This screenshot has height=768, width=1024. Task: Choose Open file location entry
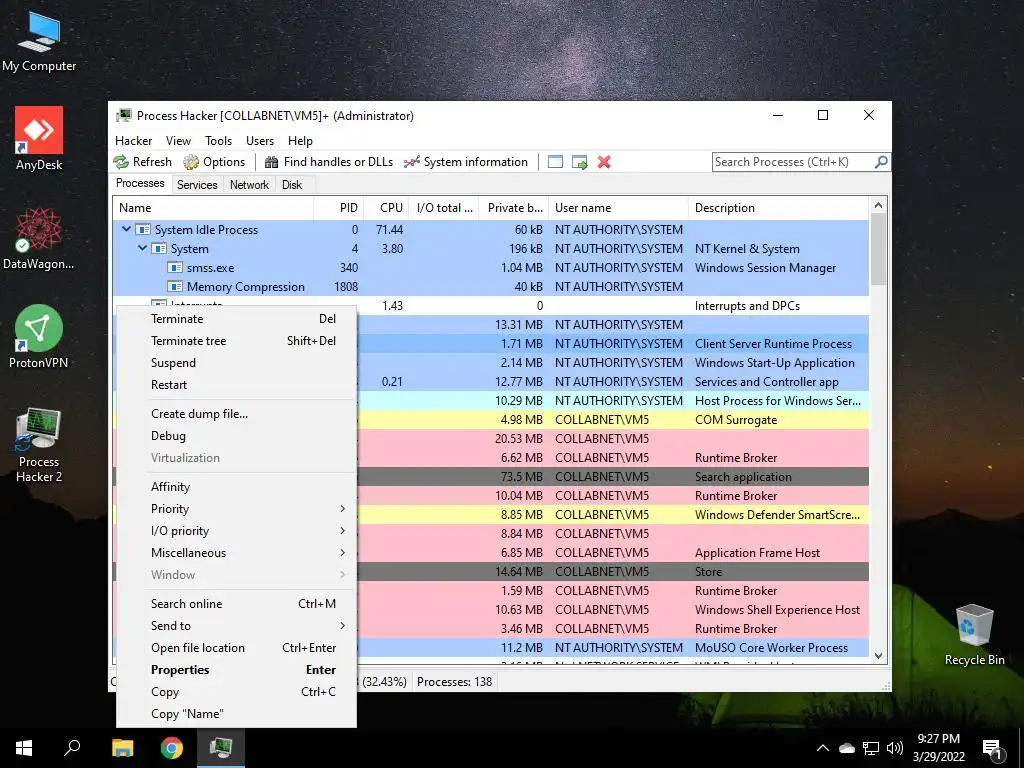[x=236, y=648]
